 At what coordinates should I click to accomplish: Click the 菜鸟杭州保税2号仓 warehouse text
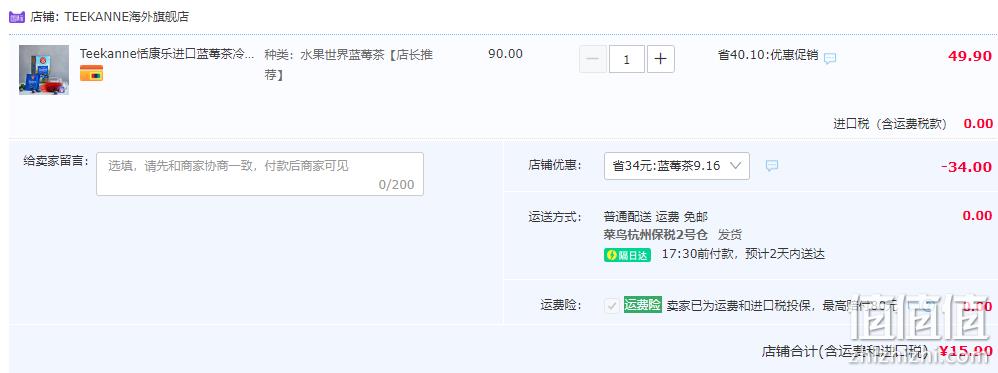point(656,235)
